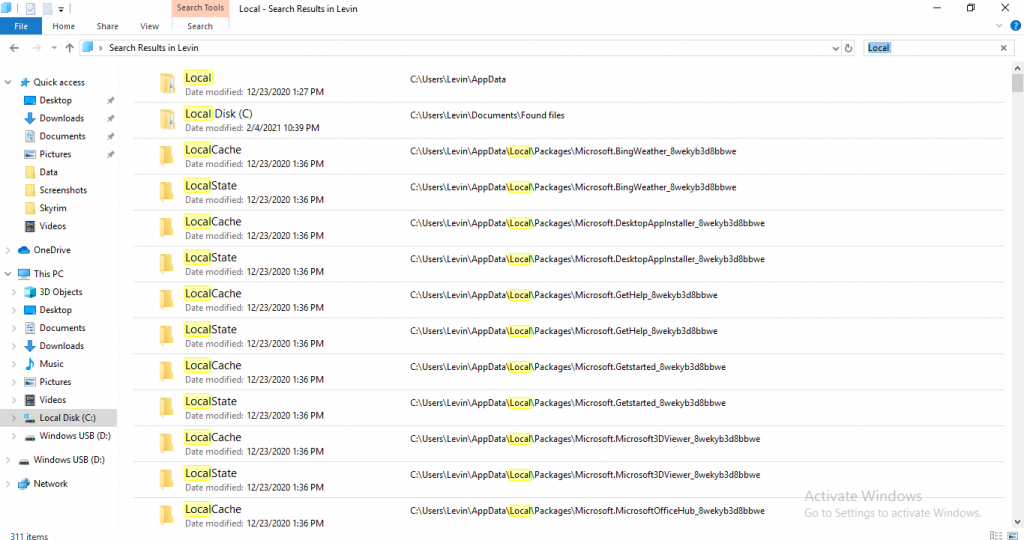Expand the 3D Objects node
1024x540 pixels.
tap(14, 292)
